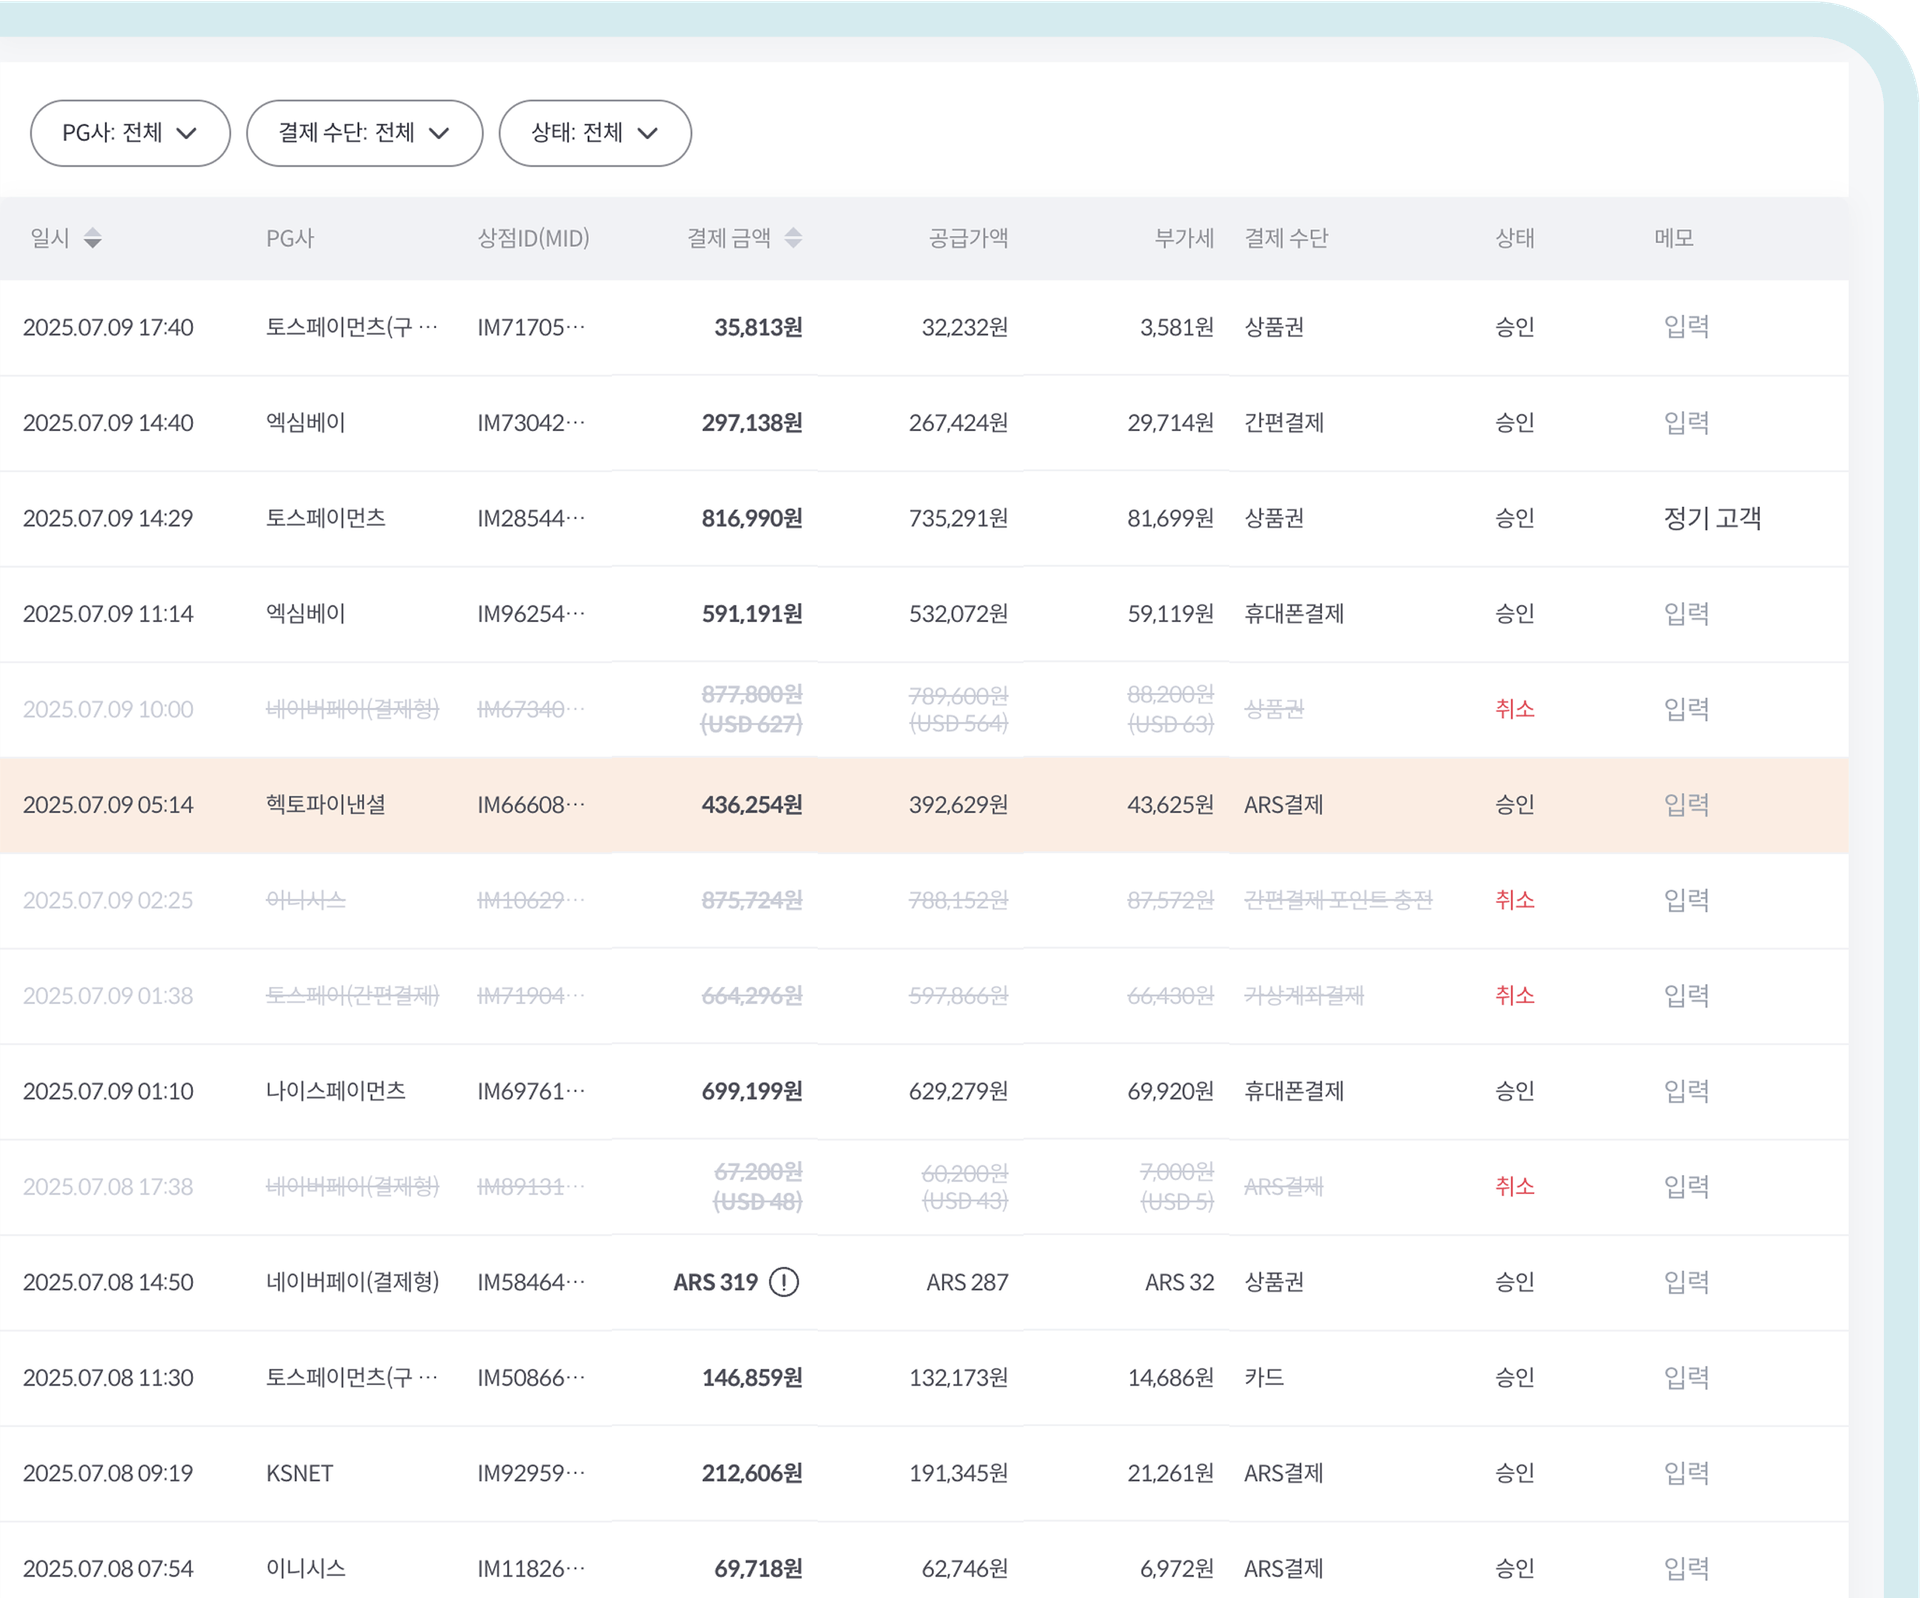Click the 상태 column header

(x=1514, y=238)
